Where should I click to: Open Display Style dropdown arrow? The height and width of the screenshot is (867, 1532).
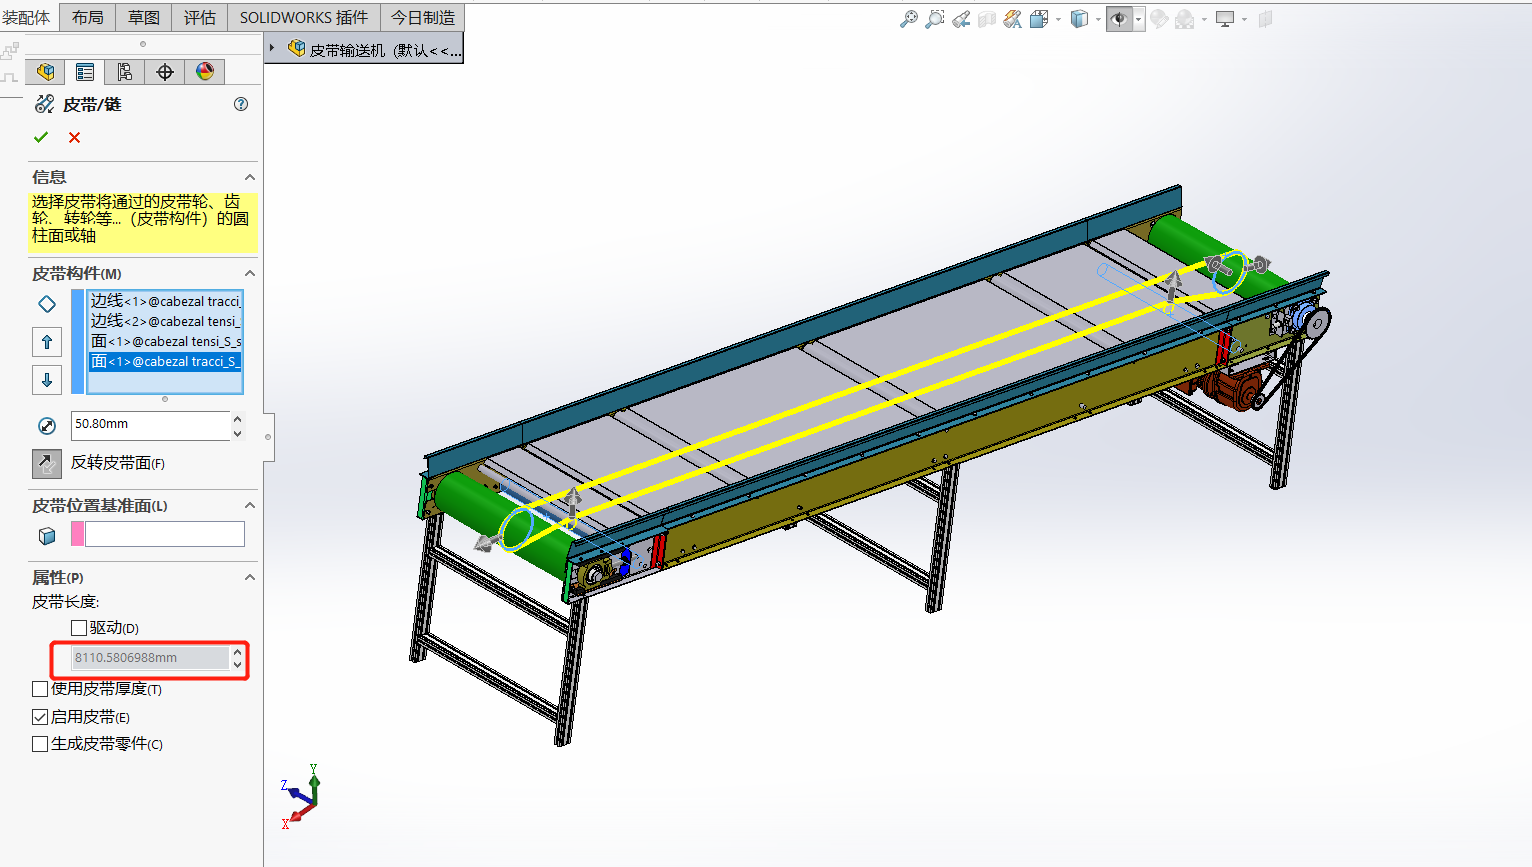tap(1098, 19)
